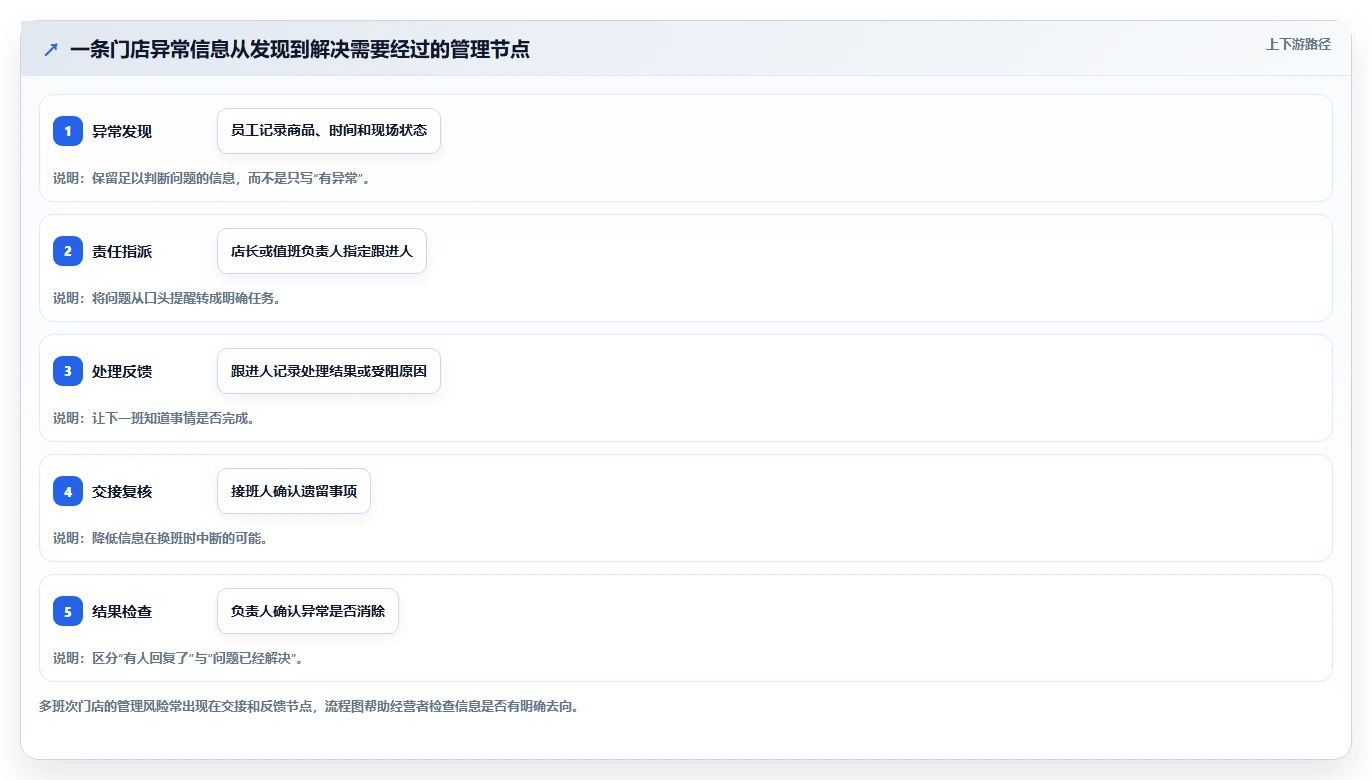Click the step 4 number badge
1372x780 pixels.
pyautogui.click(x=68, y=491)
